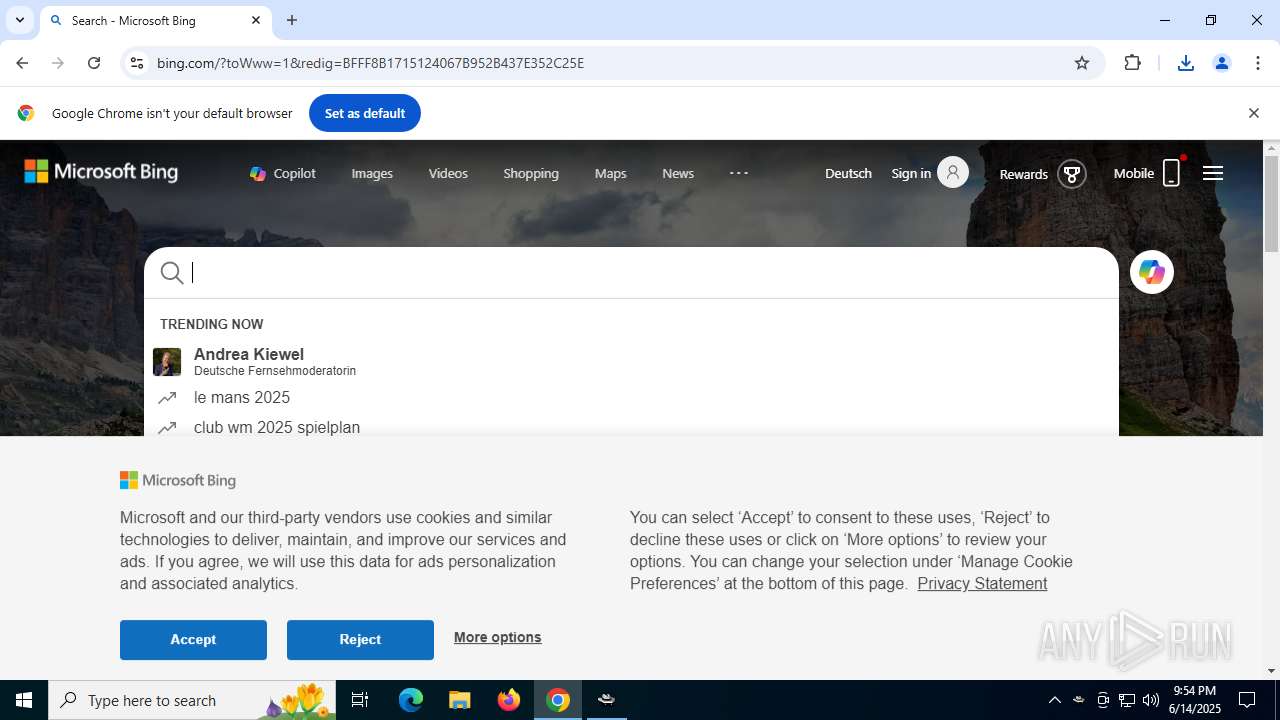Viewport: 1280px width, 720px height.
Task: Click the sign-in person avatar icon
Action: (x=953, y=173)
